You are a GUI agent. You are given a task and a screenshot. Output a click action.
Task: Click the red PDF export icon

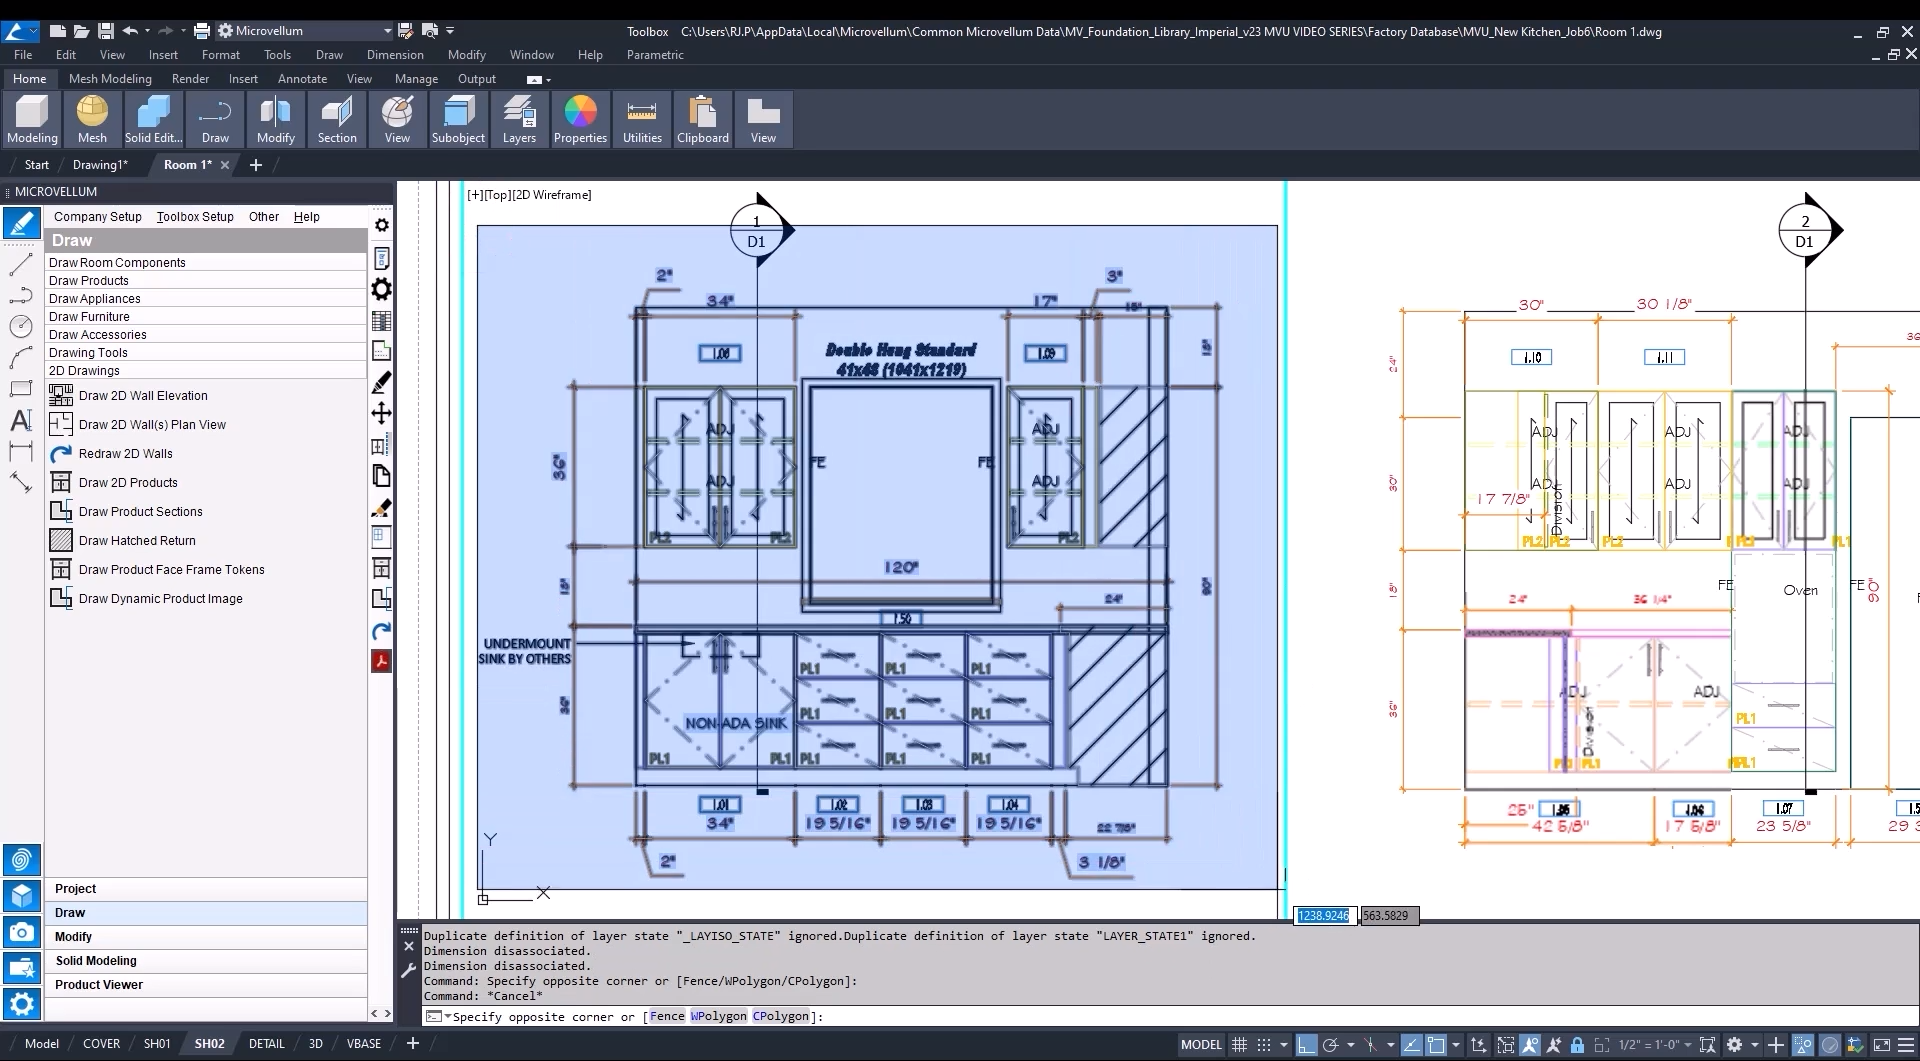(381, 661)
